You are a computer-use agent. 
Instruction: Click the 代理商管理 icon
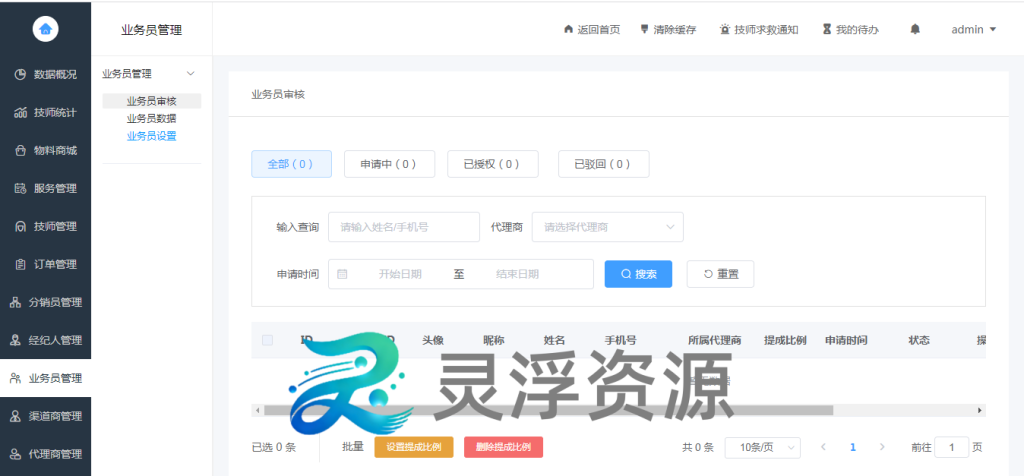click(x=16, y=454)
